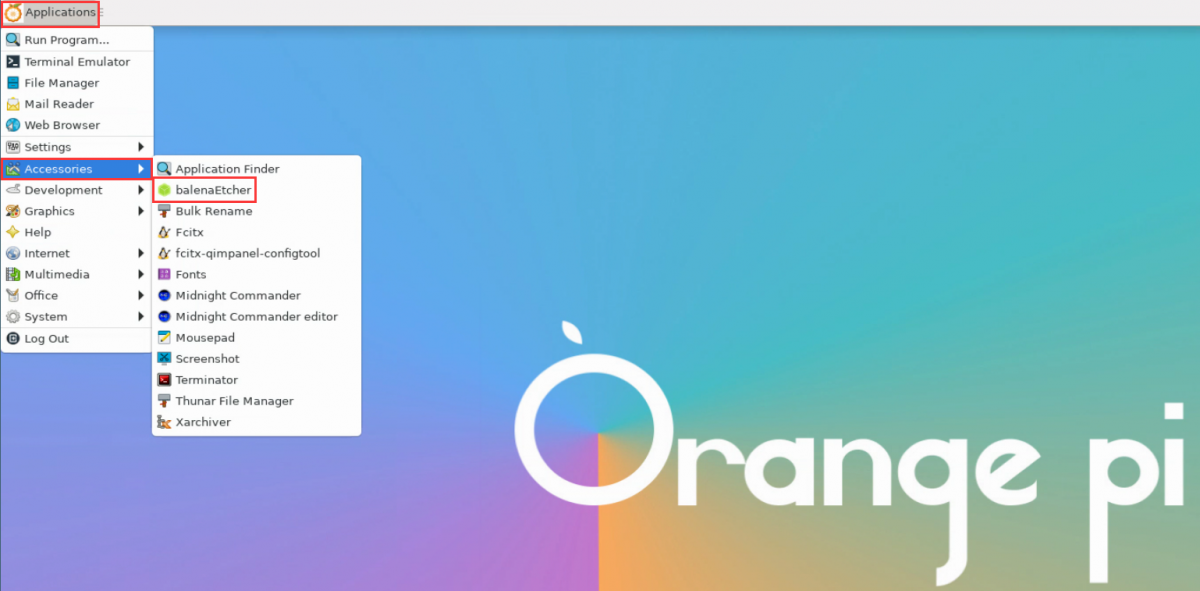Choose "Screenshot" label in Accessories
Screen dimensions: 1200x591
coord(207,358)
